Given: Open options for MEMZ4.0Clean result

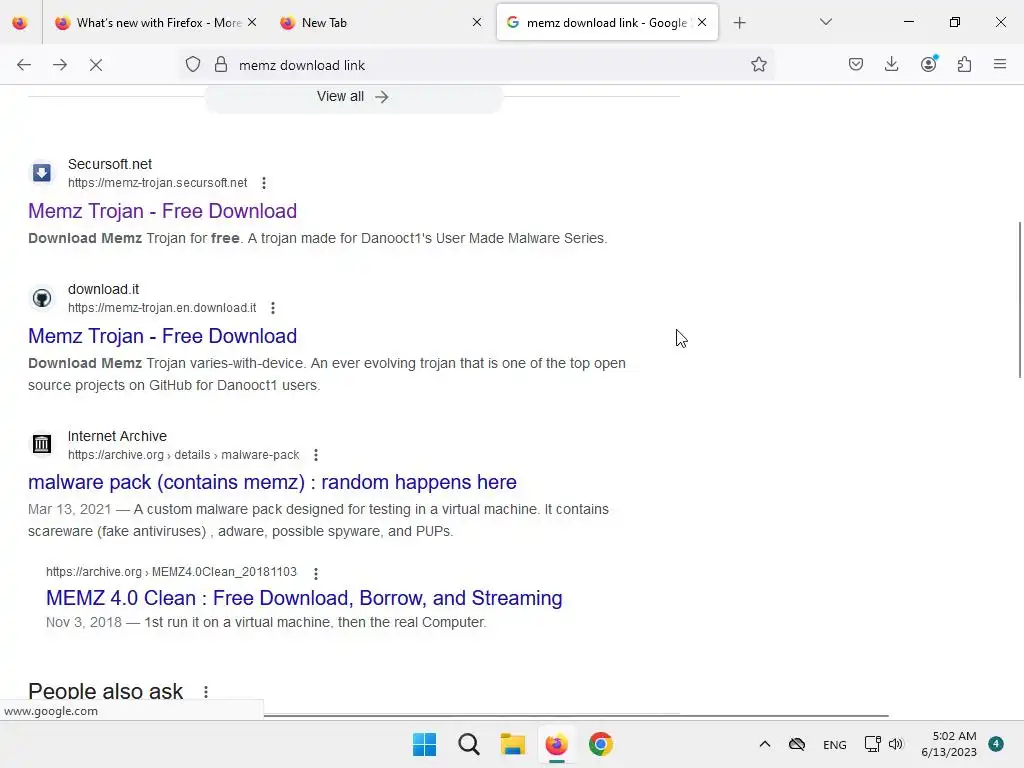Looking at the screenshot, I should [x=316, y=573].
